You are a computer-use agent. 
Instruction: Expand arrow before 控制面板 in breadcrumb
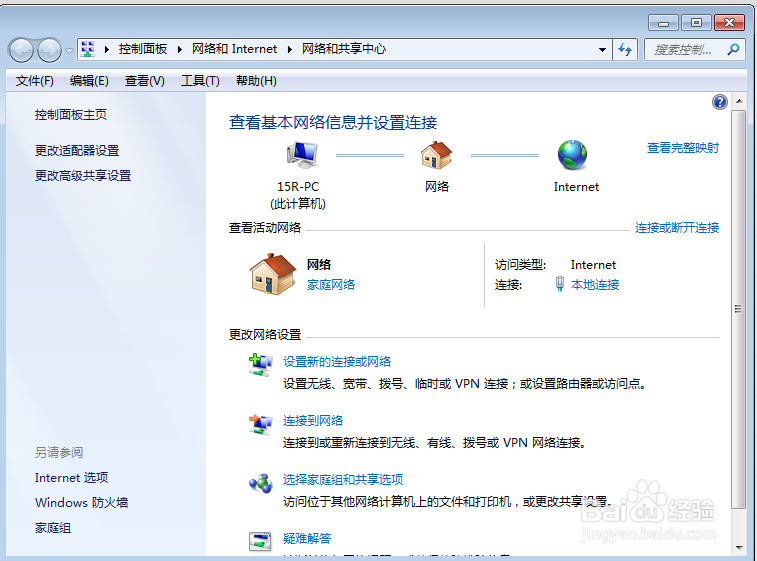click(107, 49)
